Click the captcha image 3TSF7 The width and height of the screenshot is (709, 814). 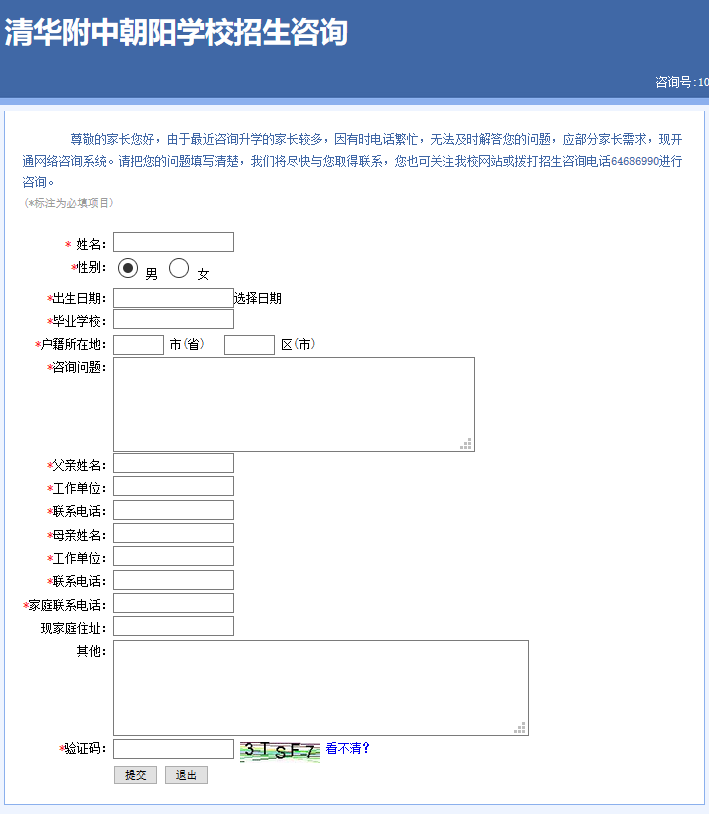click(280, 751)
